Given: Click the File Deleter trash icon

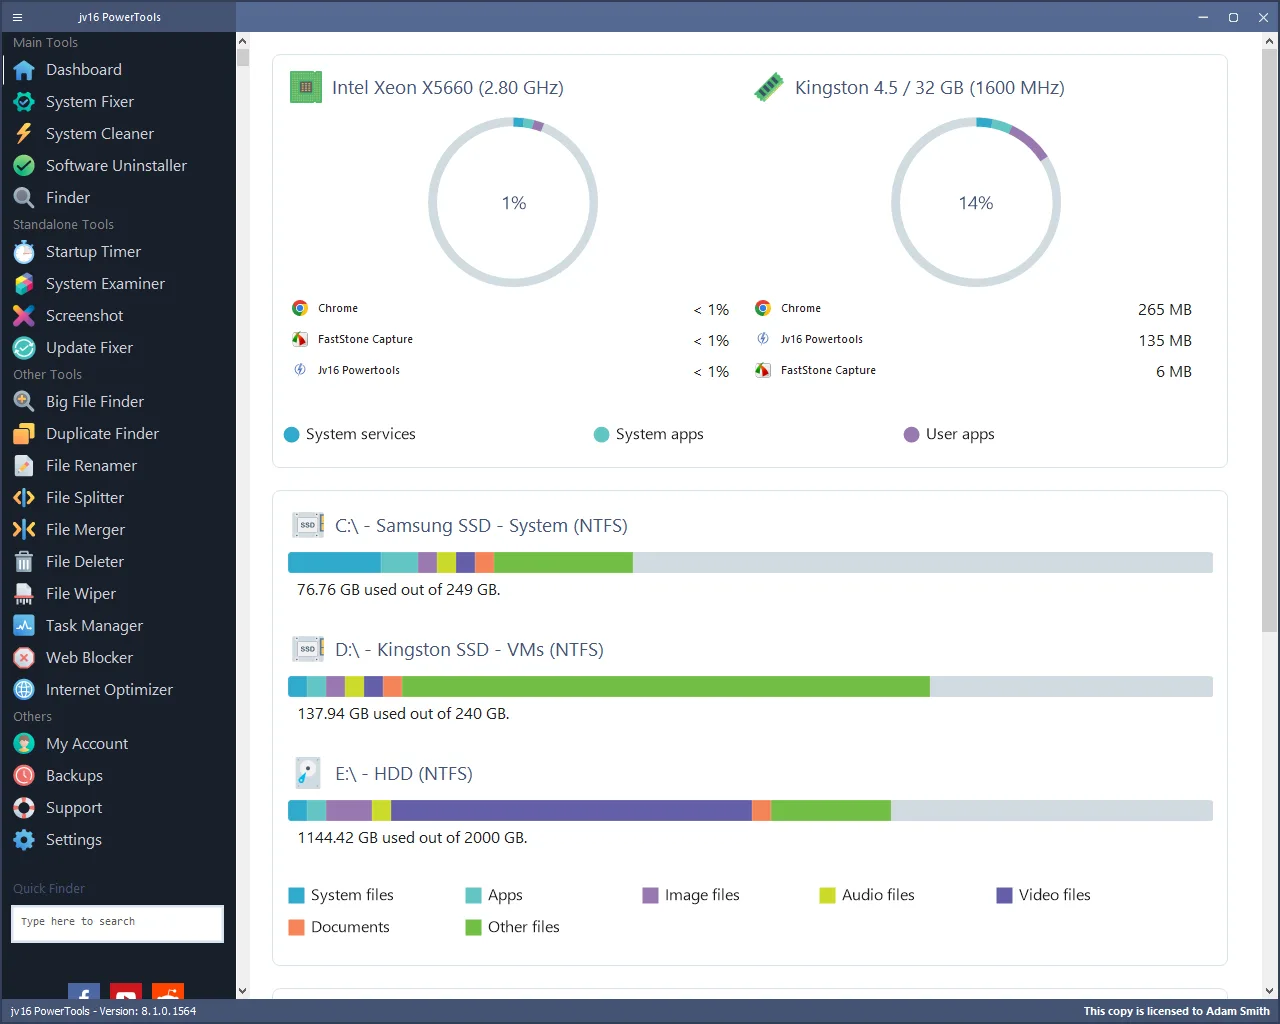Looking at the screenshot, I should (x=24, y=562).
